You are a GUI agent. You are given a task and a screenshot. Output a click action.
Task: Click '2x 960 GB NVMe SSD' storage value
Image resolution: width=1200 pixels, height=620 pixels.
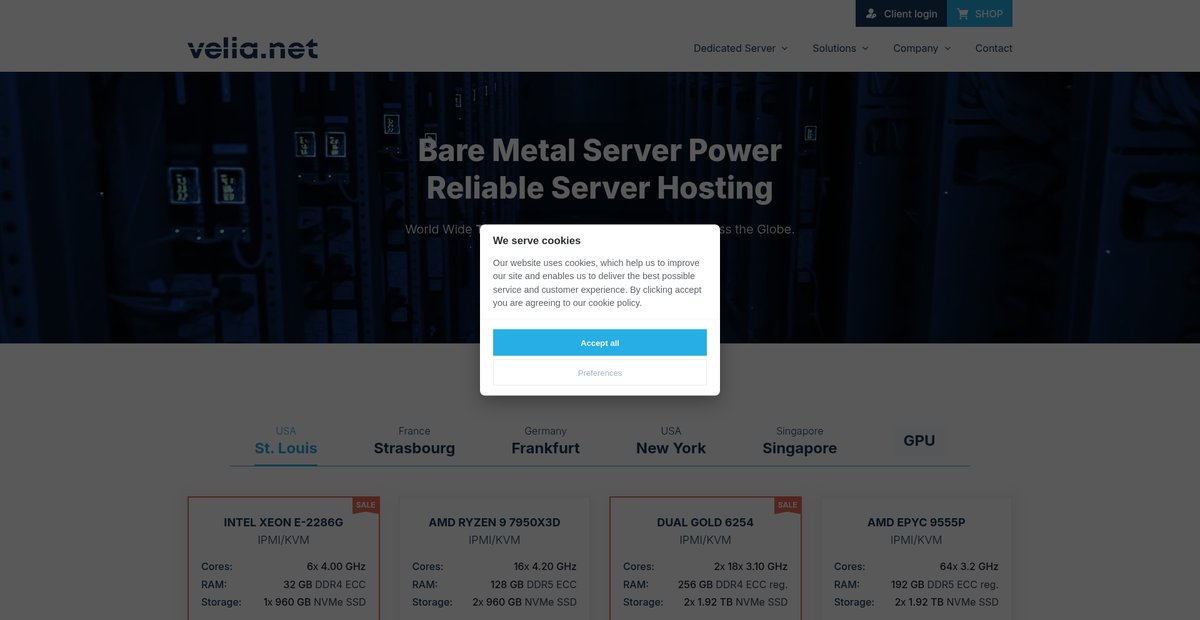(x=525, y=602)
